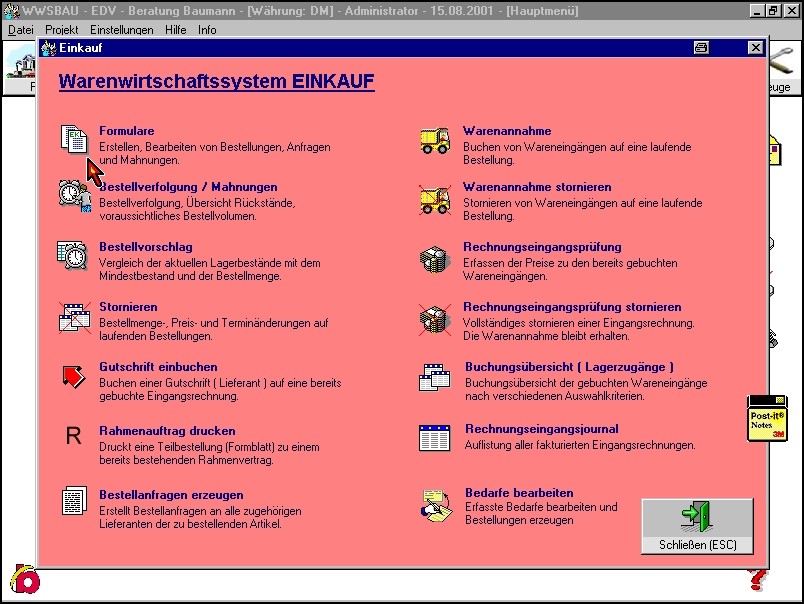Viewport: 804px width, 604px height.
Task: Open the Projekt menu
Action: (62, 30)
